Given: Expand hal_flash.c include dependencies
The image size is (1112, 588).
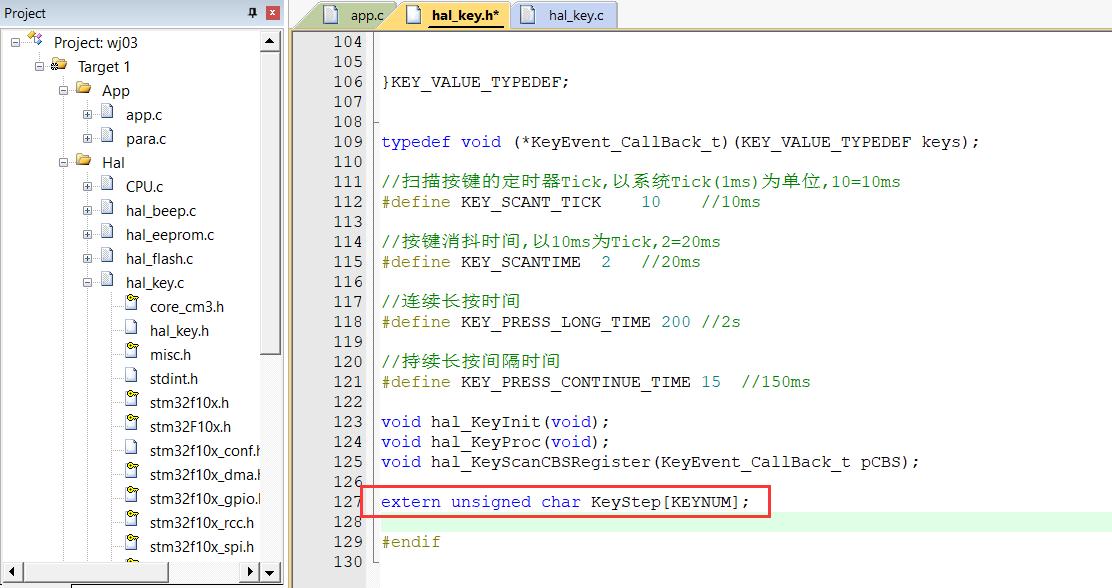Looking at the screenshot, I should click(x=87, y=259).
